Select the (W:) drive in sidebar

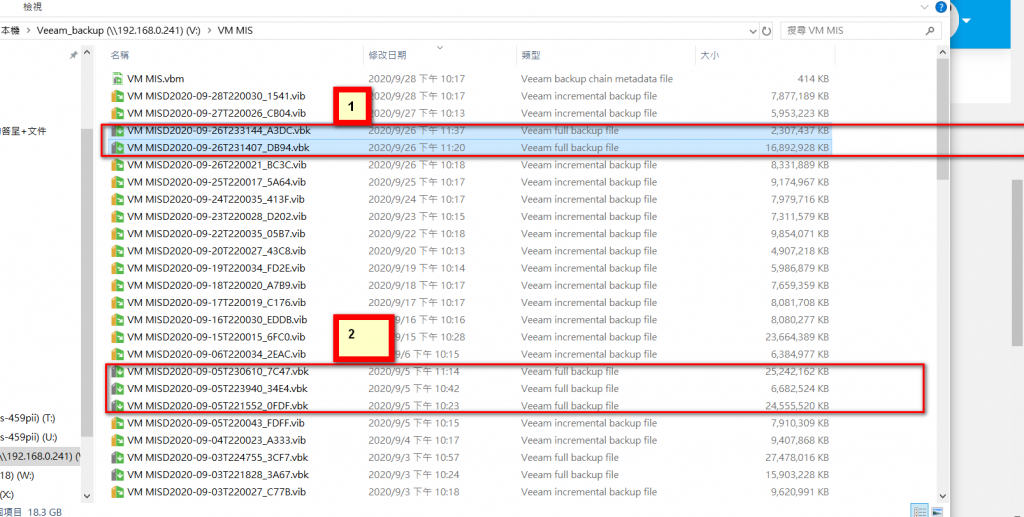(18, 475)
